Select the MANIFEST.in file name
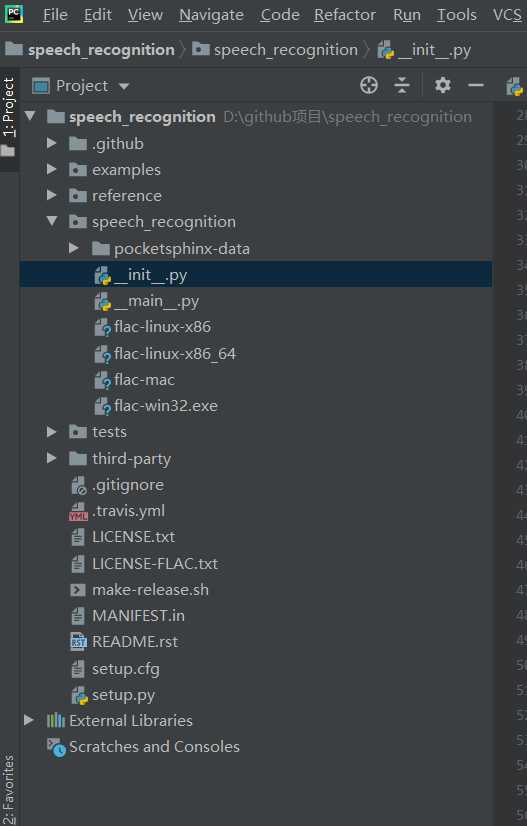Screen dimensions: 527x826 138,616
